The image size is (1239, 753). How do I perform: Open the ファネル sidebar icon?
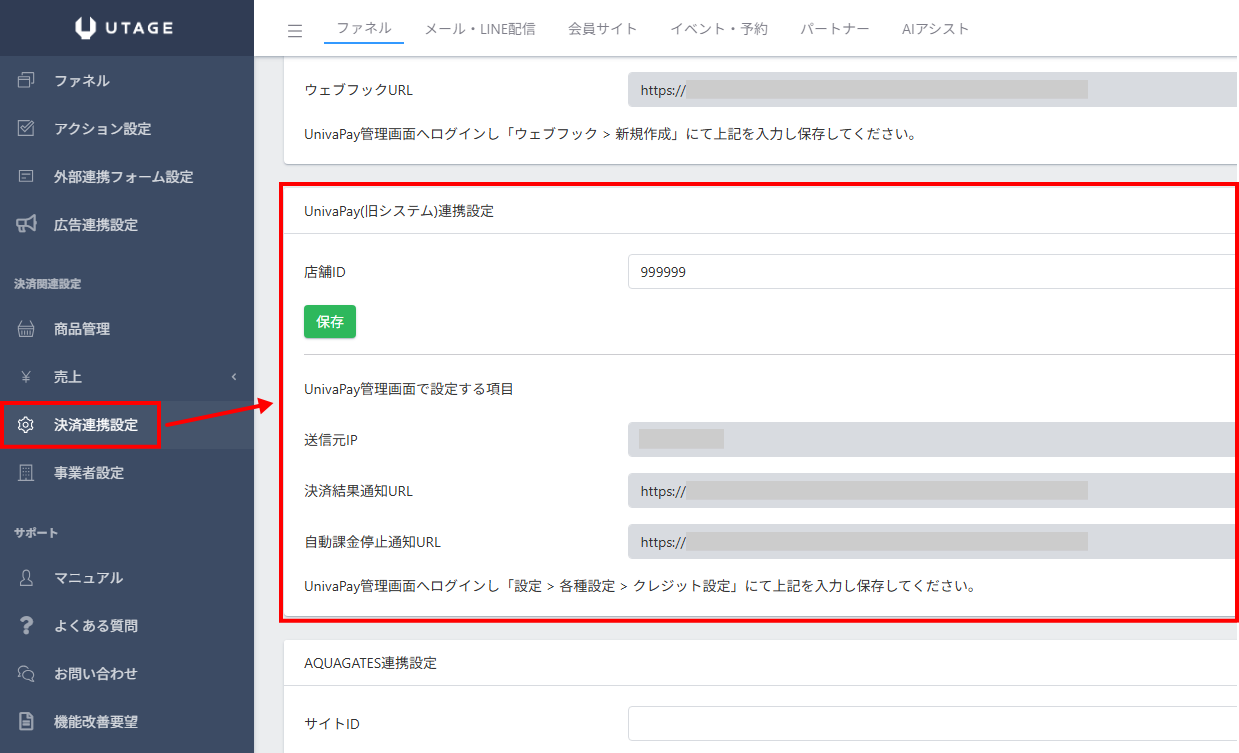[x=27, y=81]
